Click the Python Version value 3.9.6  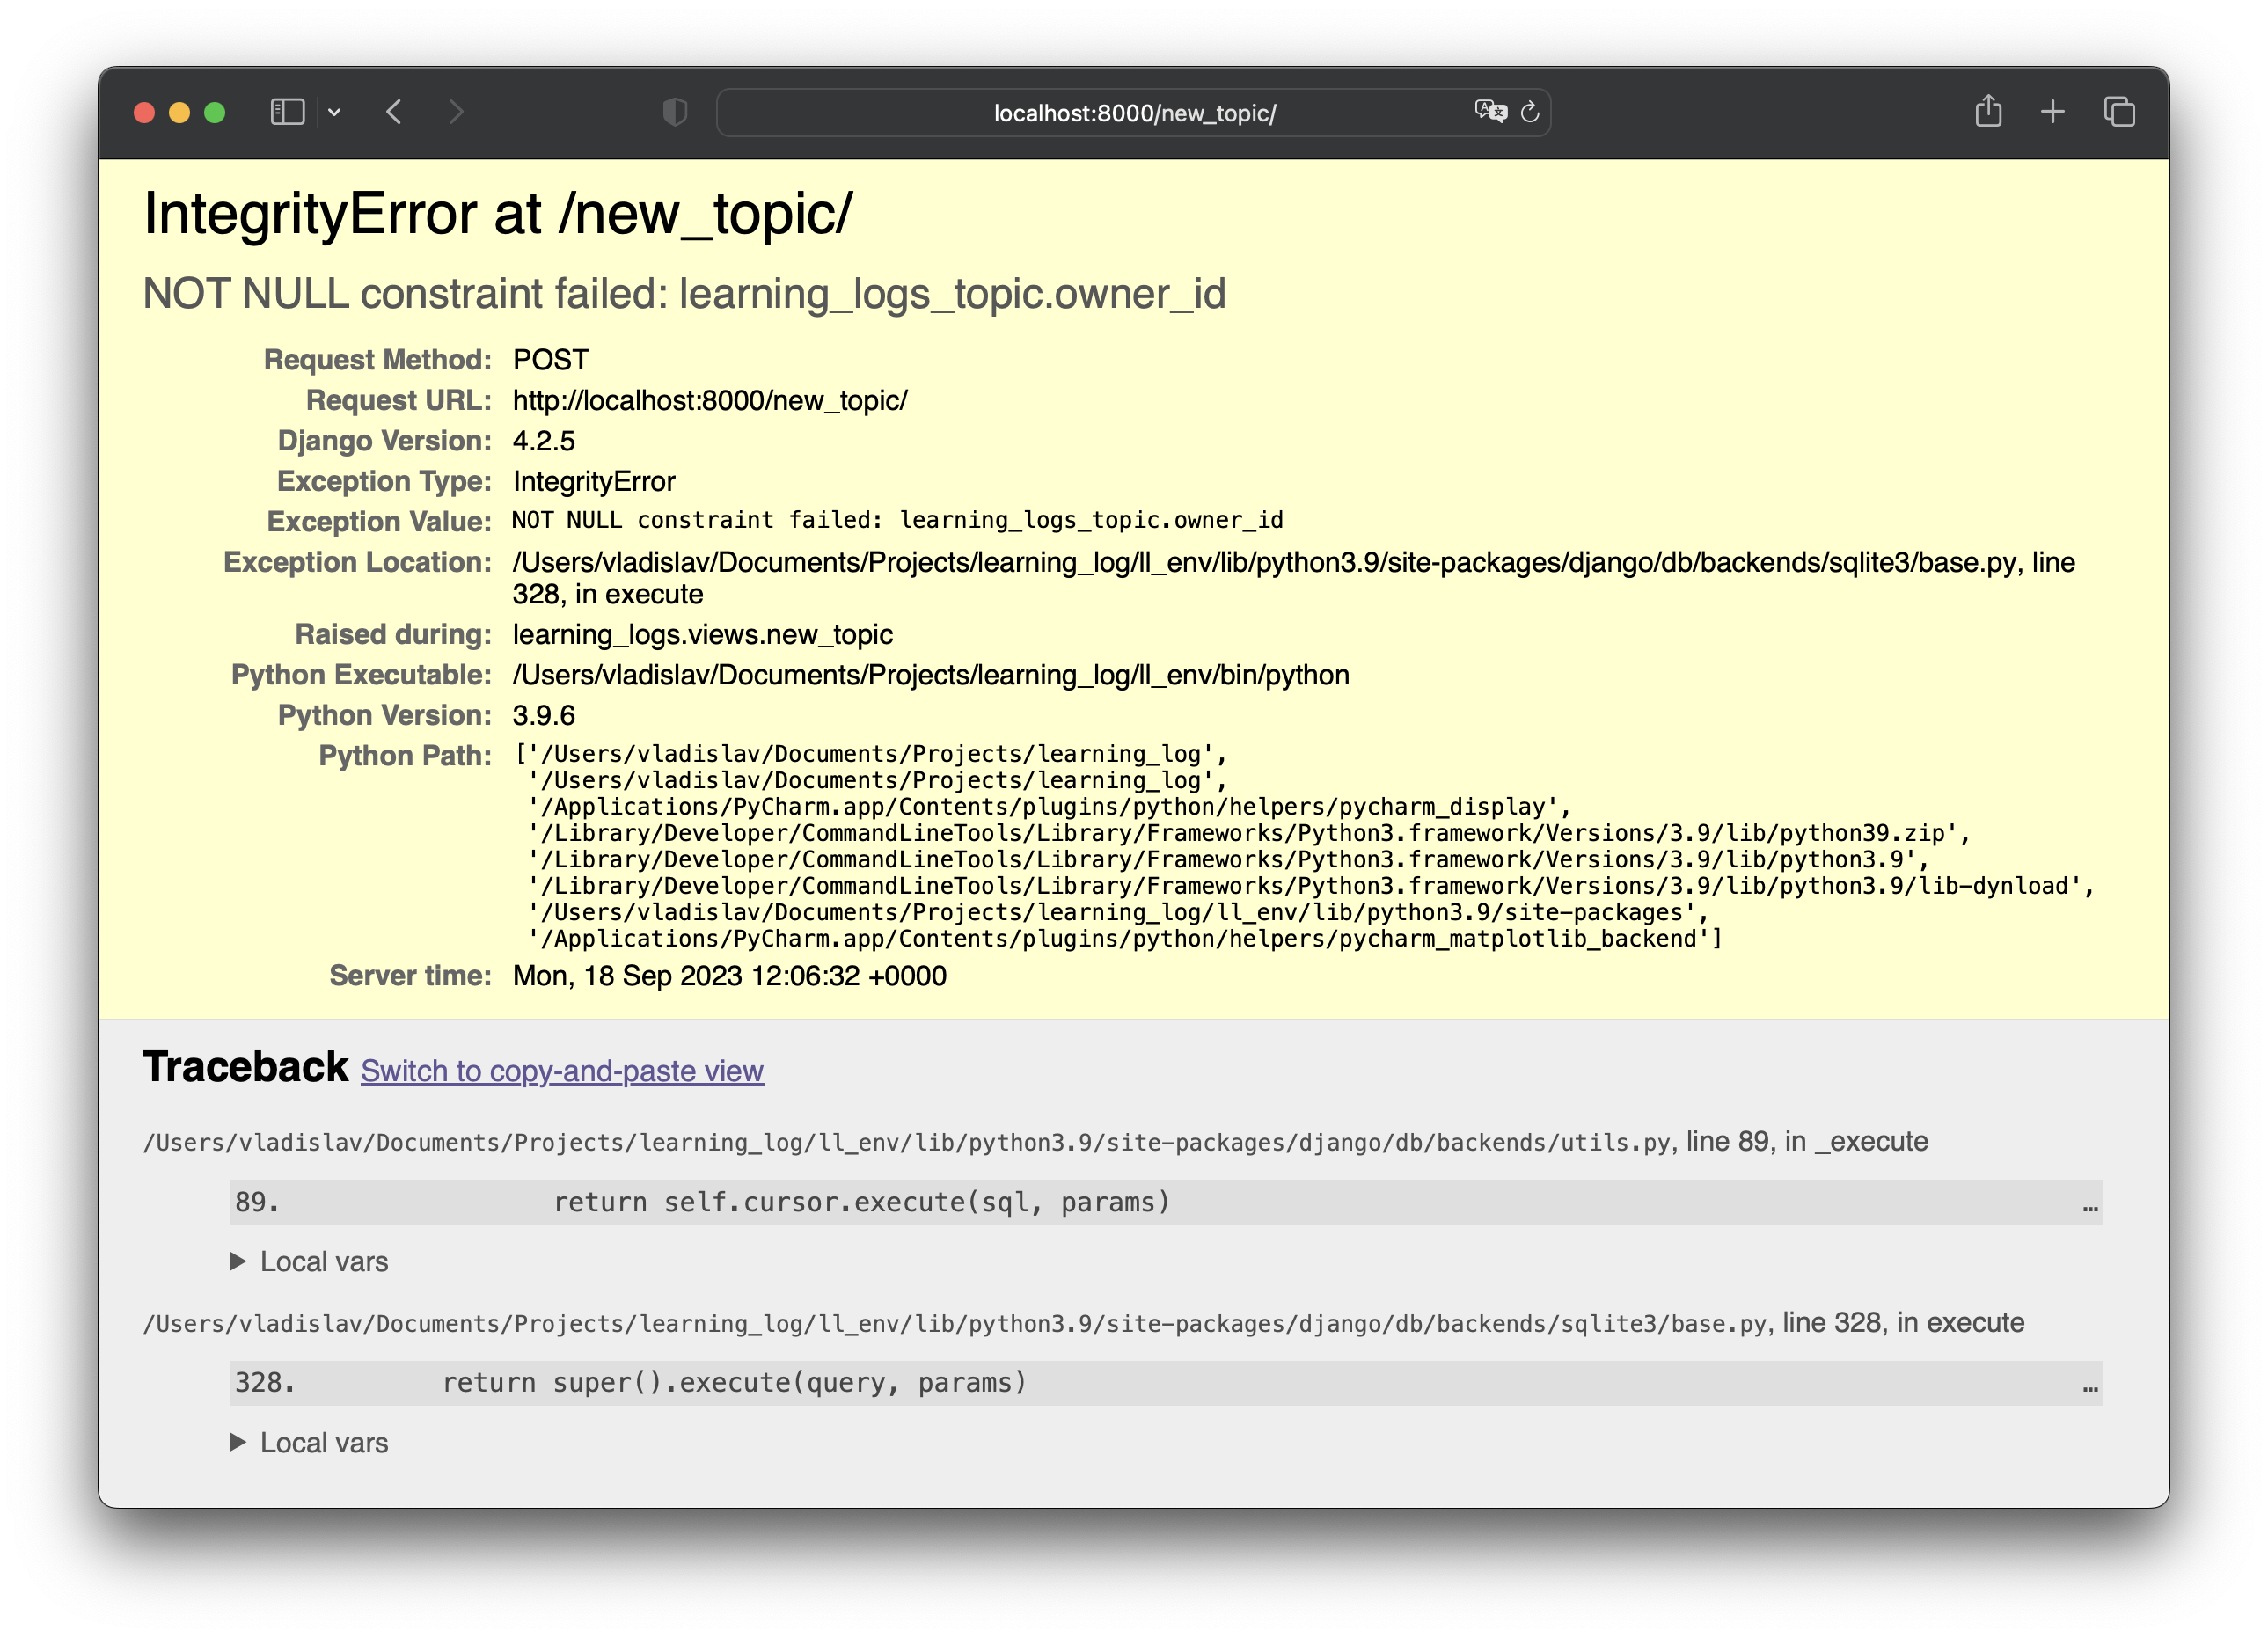click(544, 715)
